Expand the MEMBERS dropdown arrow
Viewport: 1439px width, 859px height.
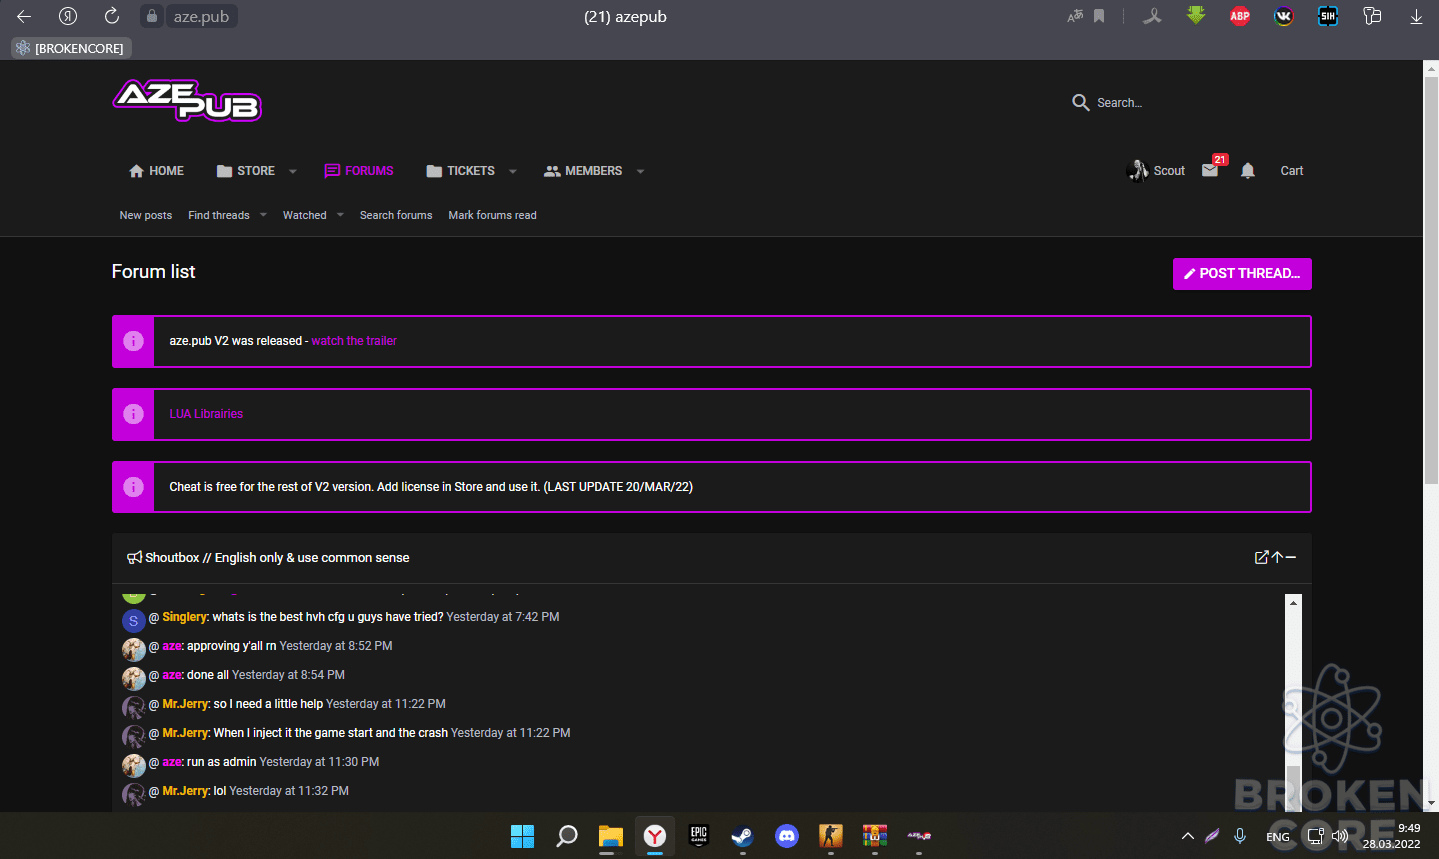click(640, 171)
